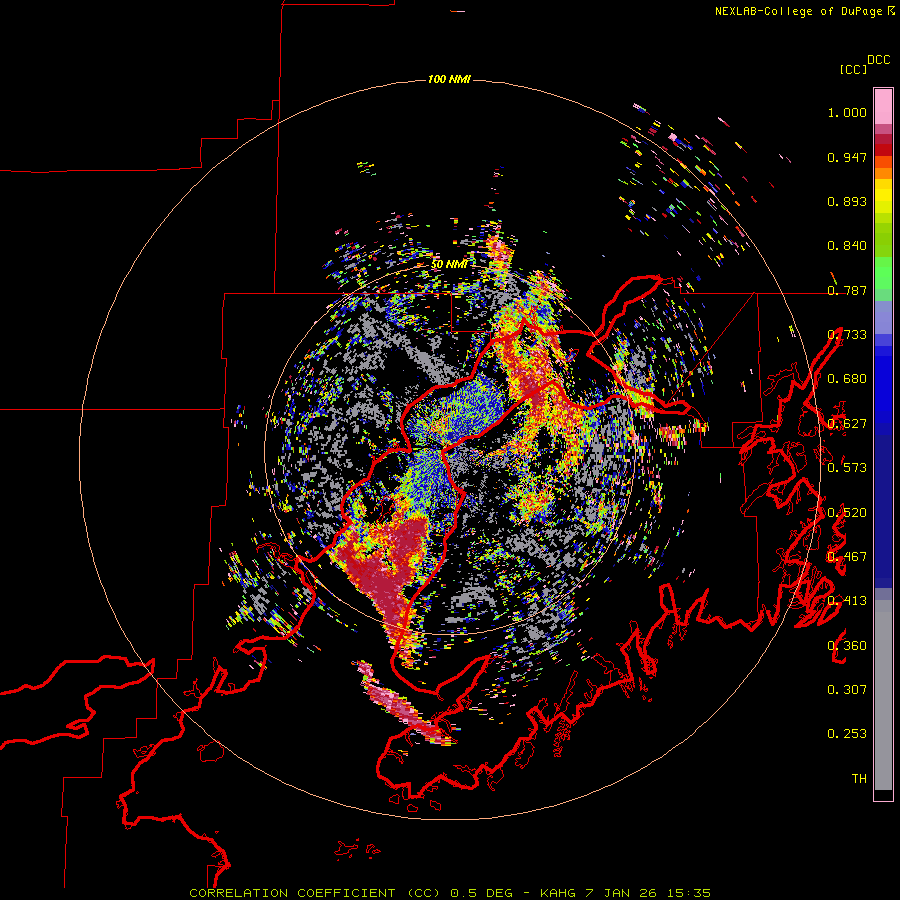The height and width of the screenshot is (900, 900).
Task: Click the 100 NMI range ring label
Action: coord(449,79)
